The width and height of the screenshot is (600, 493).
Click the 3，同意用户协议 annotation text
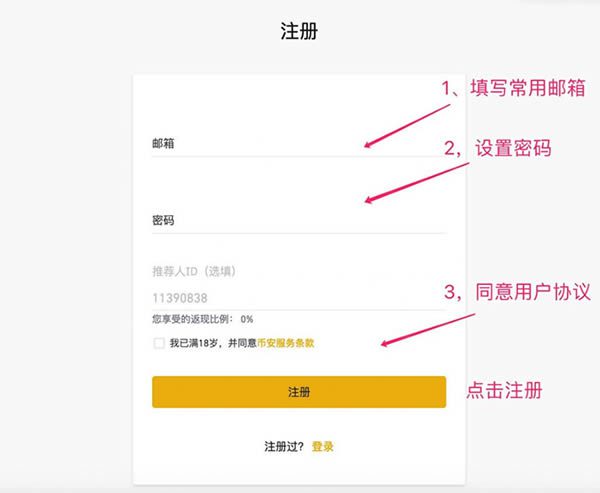517,292
